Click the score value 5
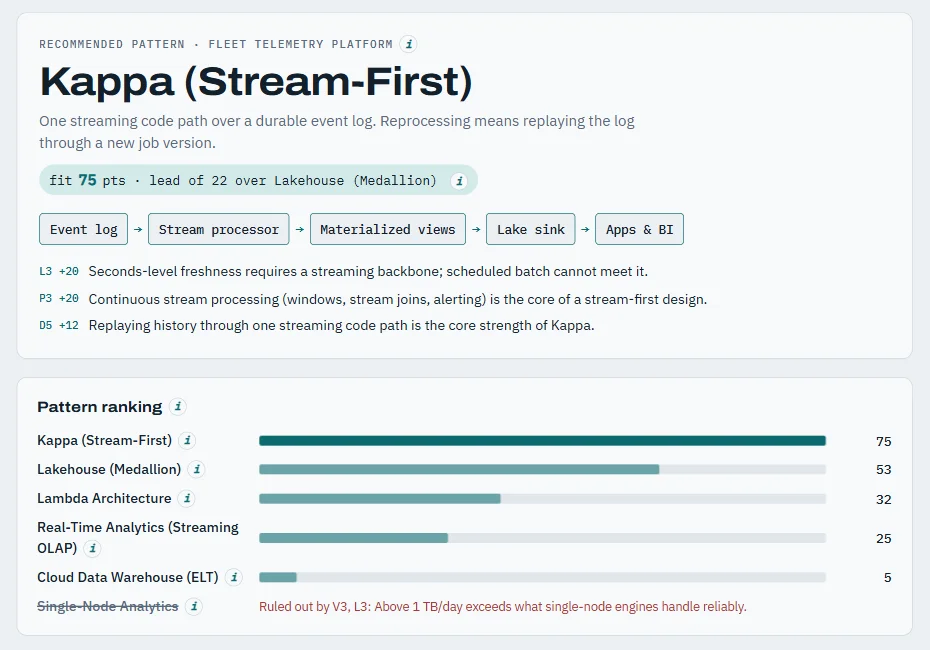This screenshot has height=650, width=930. tap(887, 578)
